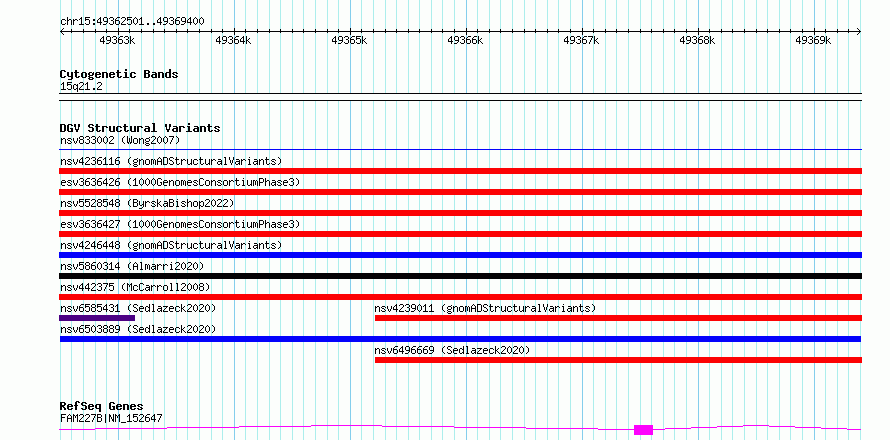This screenshot has height=440, width=890.
Task: Click the ruler's right arrowhead
Action: pos(859,32)
